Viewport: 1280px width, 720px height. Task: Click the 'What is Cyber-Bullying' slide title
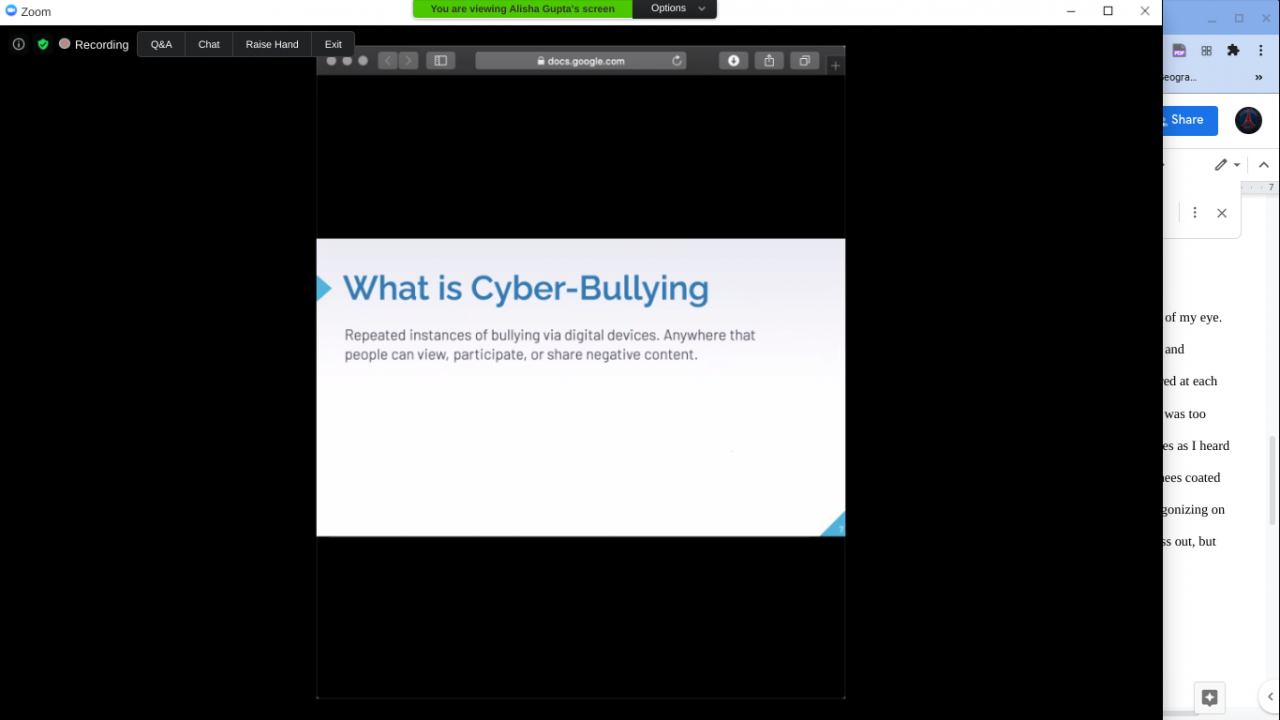[x=526, y=288]
